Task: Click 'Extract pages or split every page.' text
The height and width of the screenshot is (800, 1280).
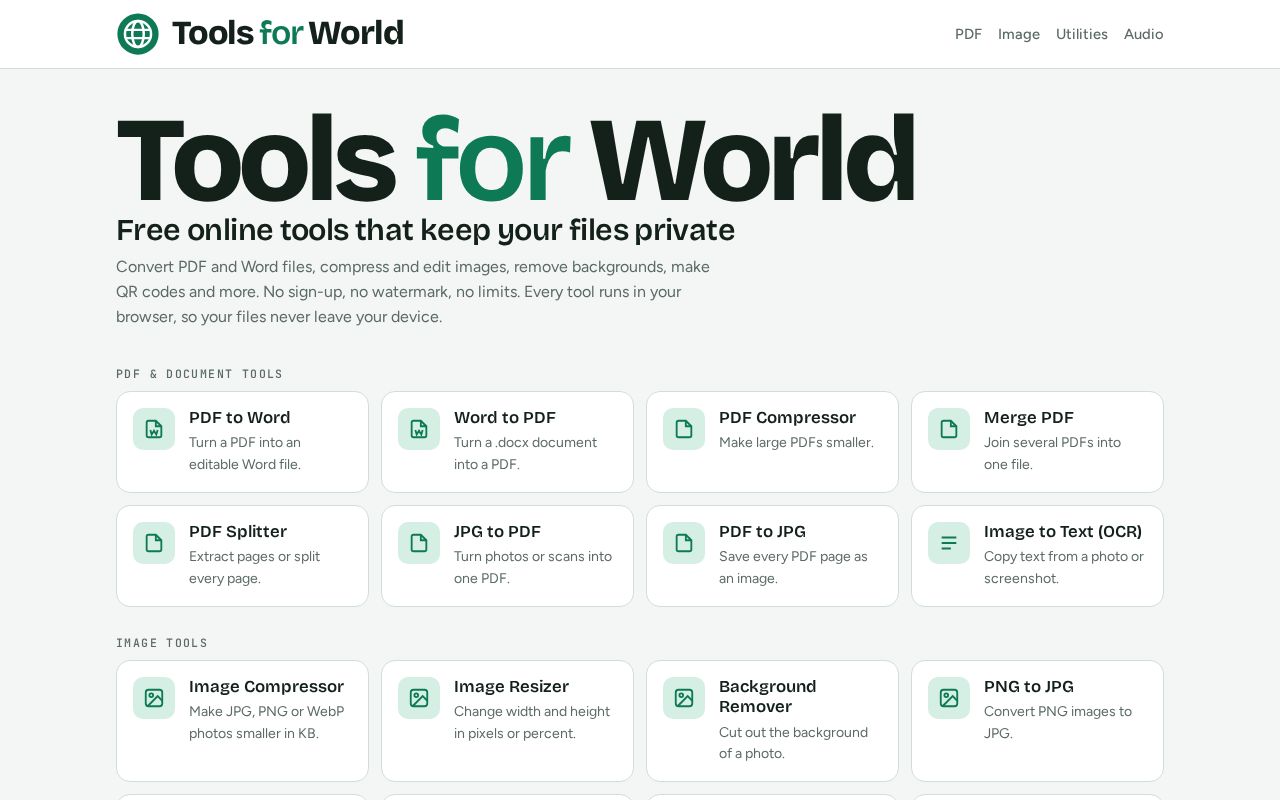Action: (254, 567)
